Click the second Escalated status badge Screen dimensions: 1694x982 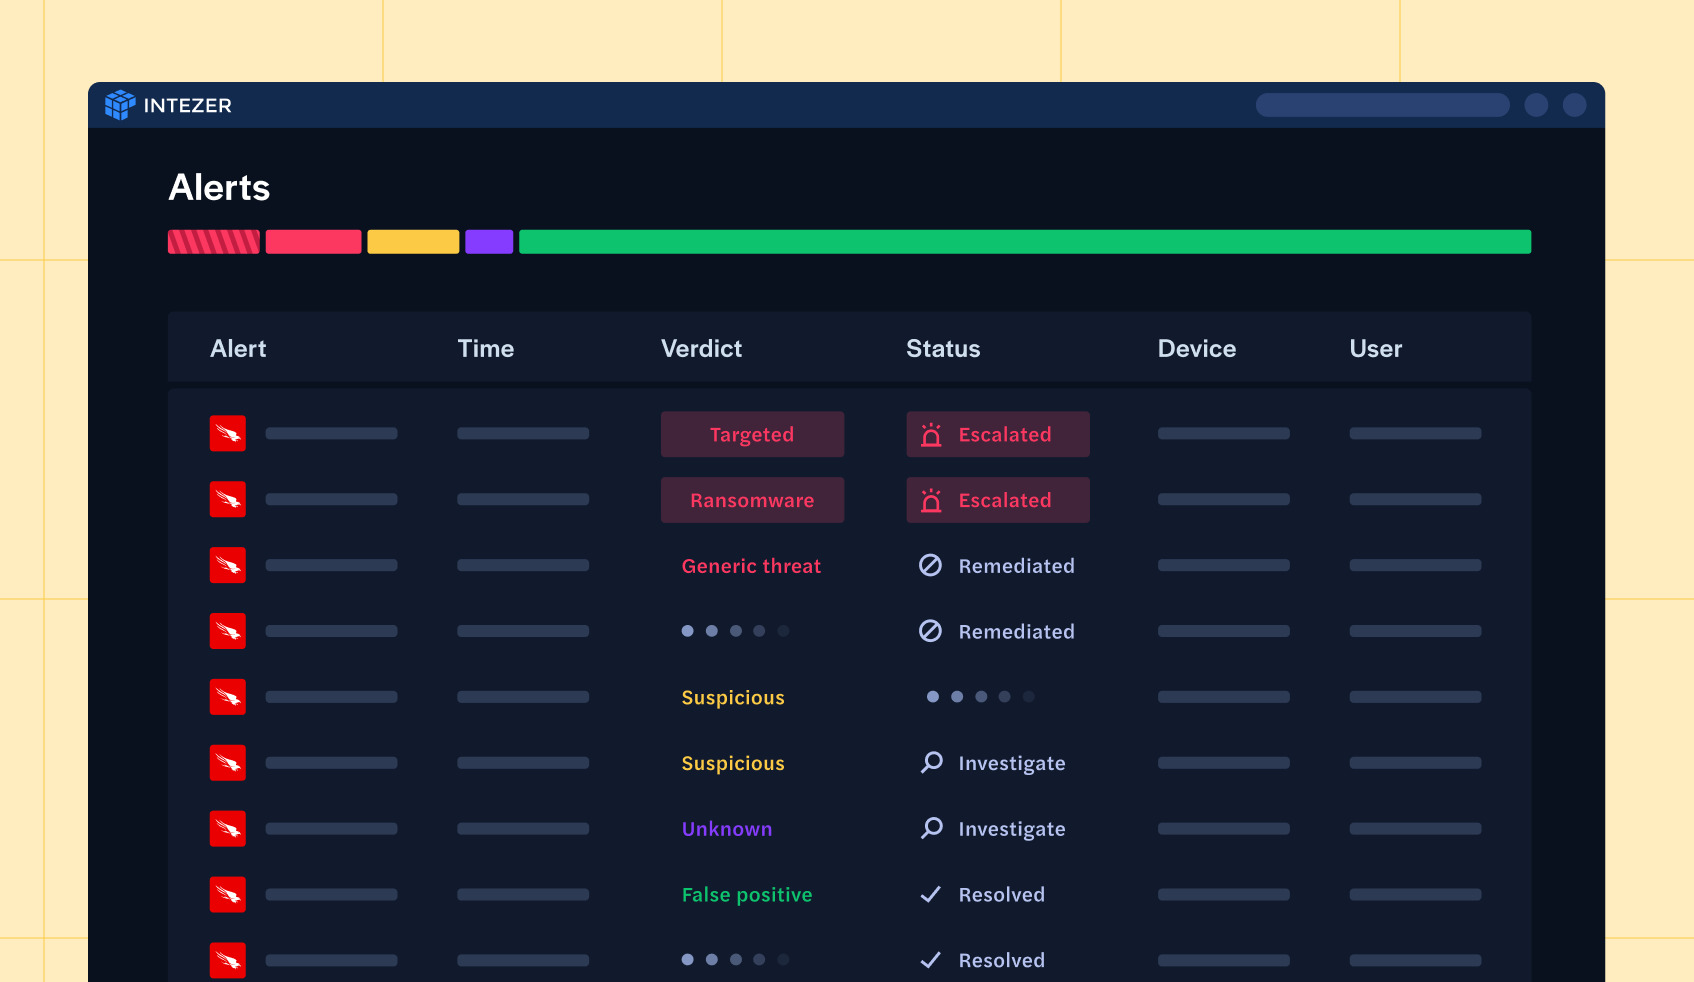coord(998,500)
